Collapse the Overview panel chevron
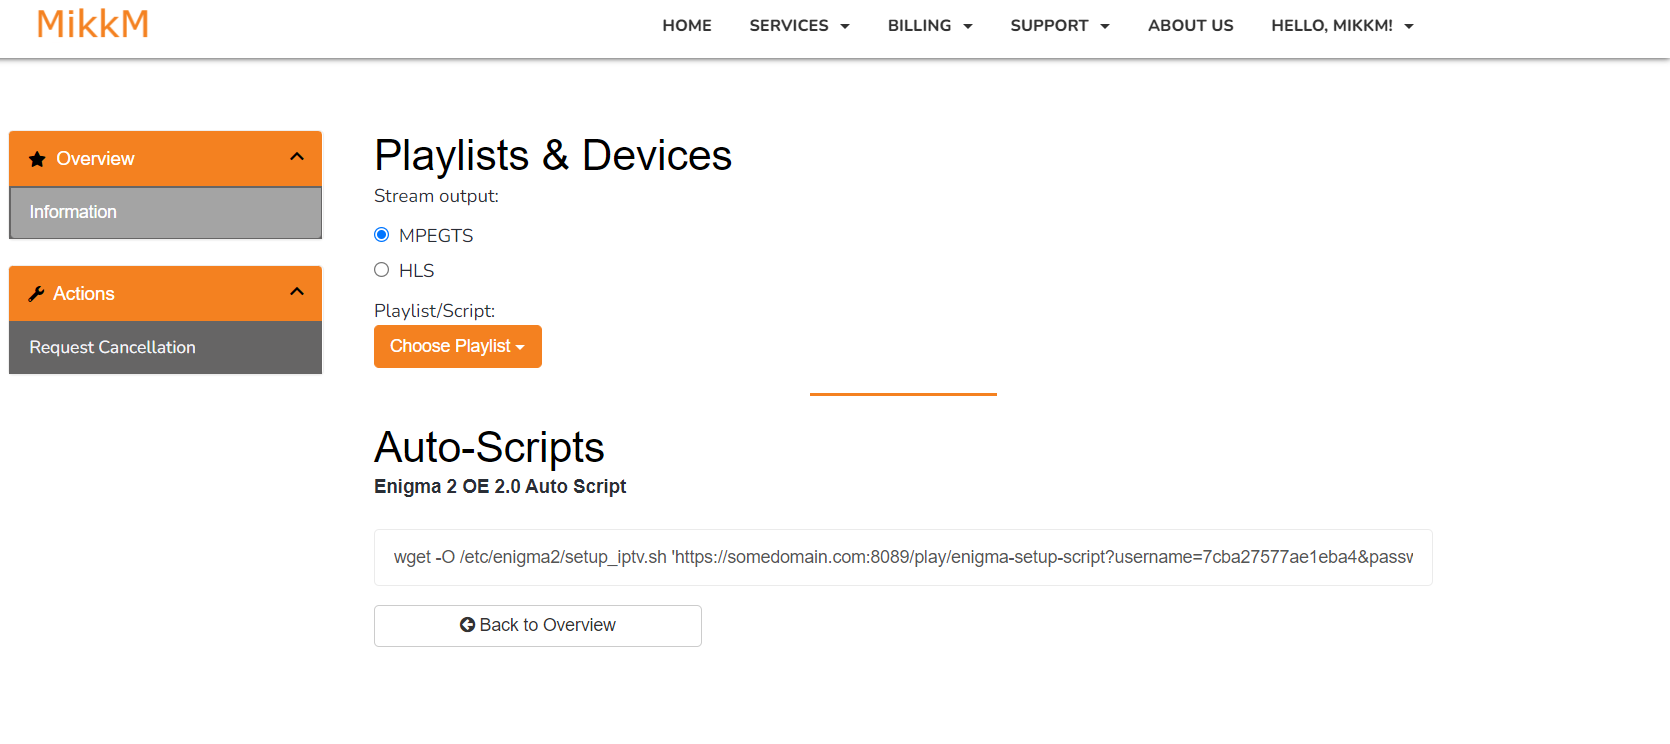 click(297, 157)
